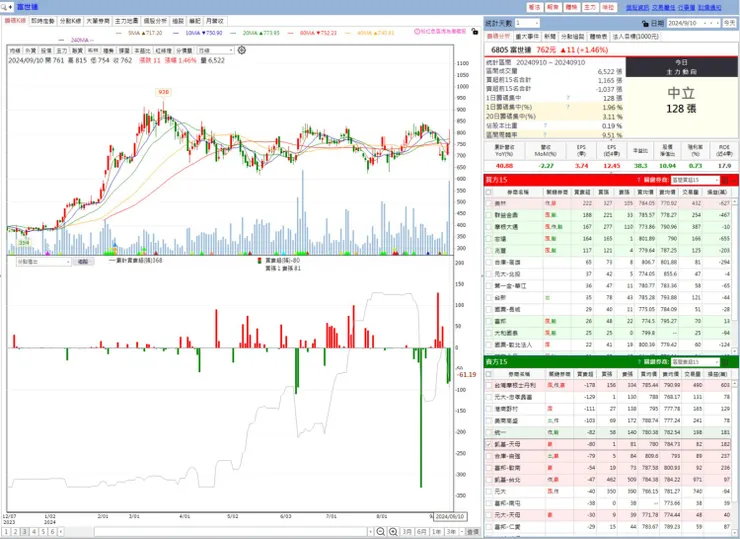Check the 群益金鼎 buyer row checkbox
Screen dimensions: 740x539
tap(489, 215)
